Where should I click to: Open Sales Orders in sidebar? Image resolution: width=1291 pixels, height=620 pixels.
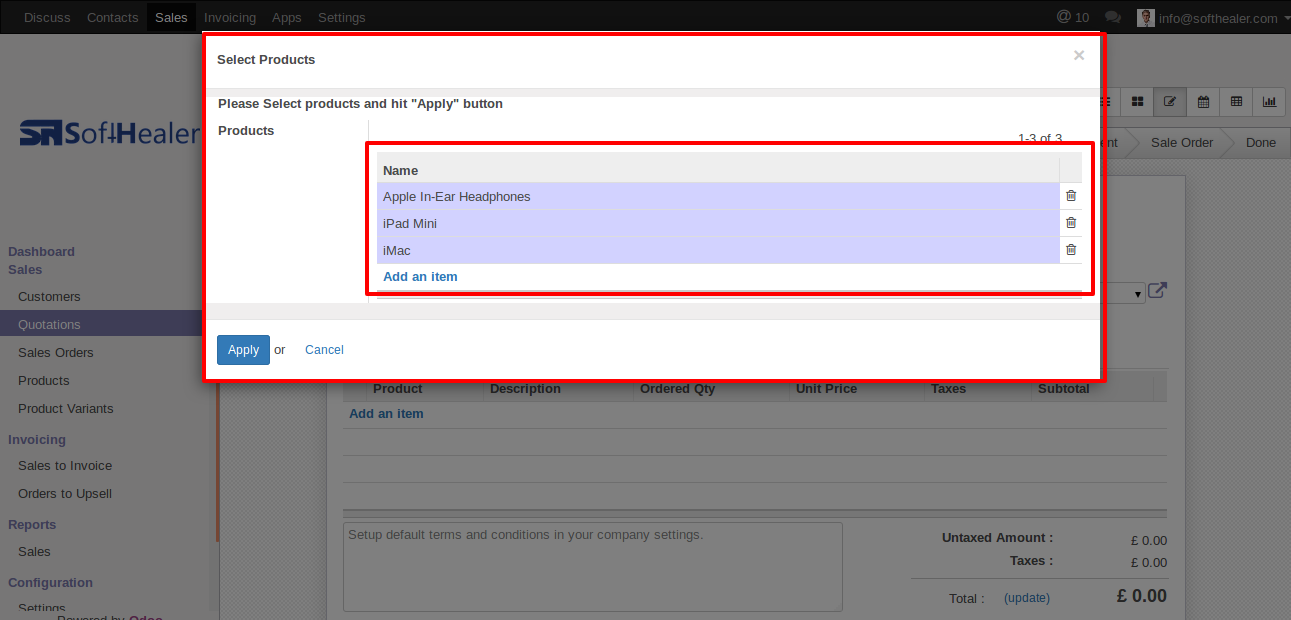click(x=56, y=352)
